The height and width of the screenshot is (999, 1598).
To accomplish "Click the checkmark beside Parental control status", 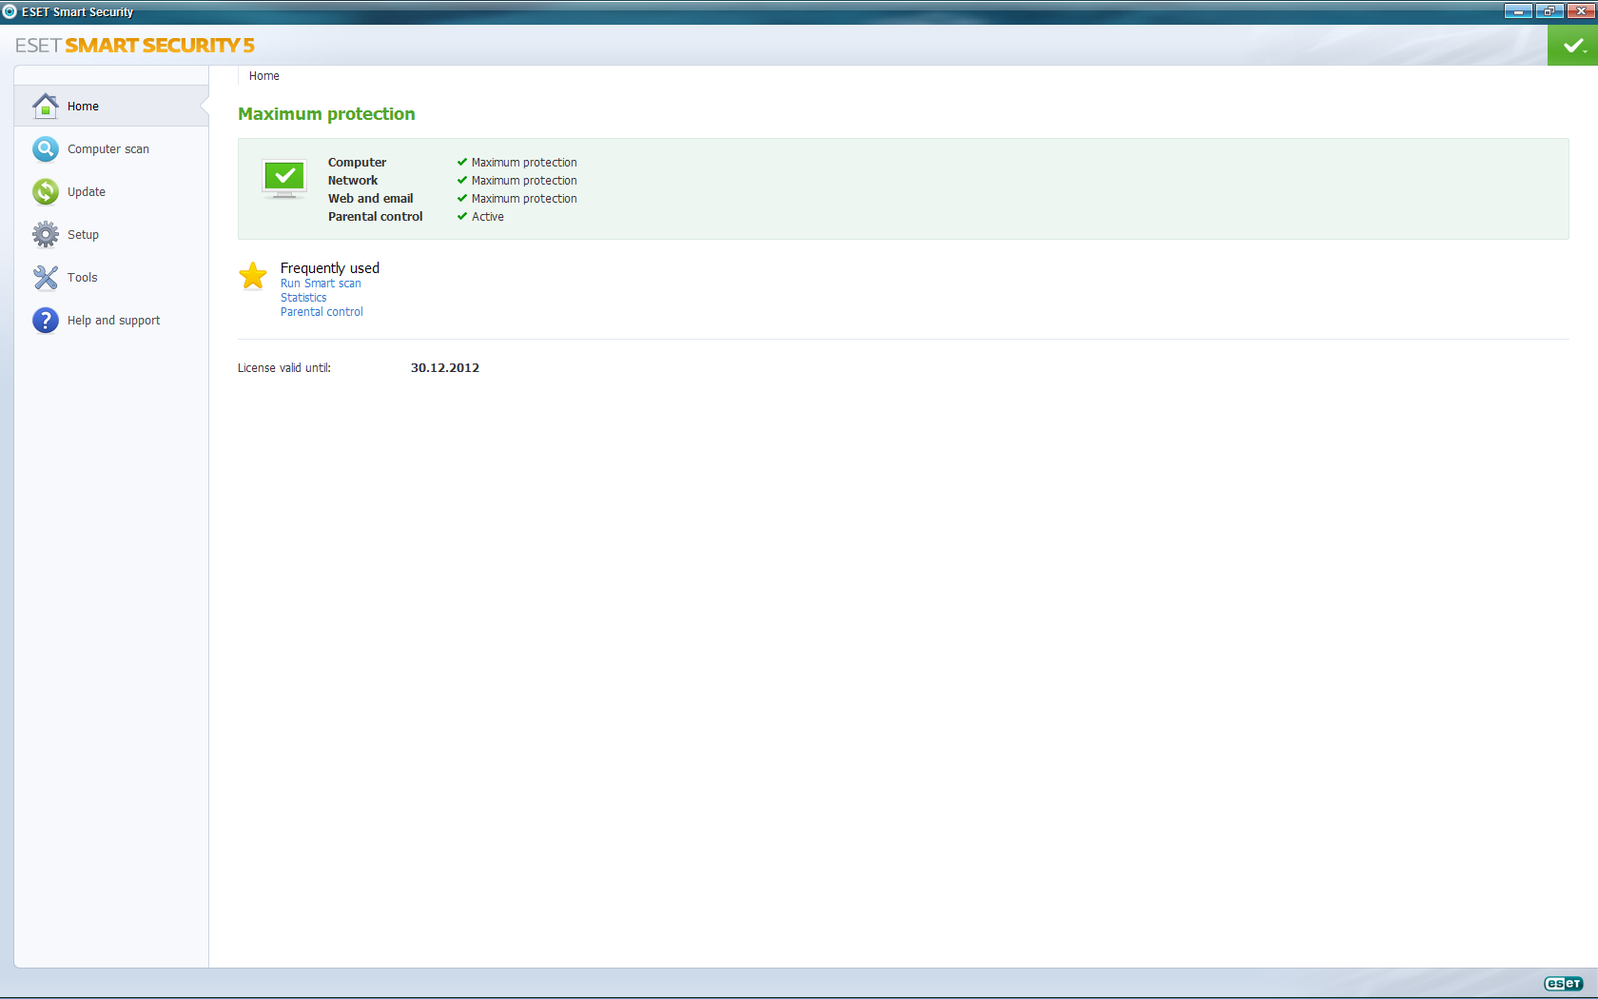I will click(x=462, y=216).
